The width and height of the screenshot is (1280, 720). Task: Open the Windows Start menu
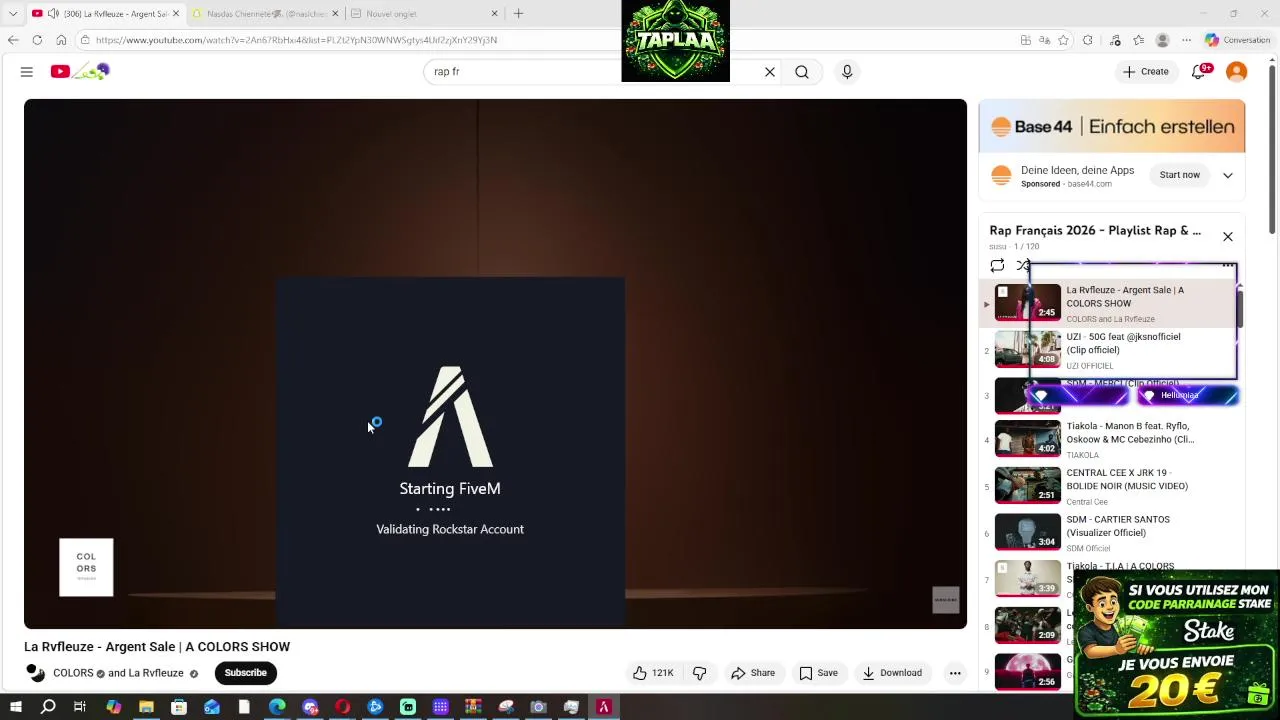15,707
